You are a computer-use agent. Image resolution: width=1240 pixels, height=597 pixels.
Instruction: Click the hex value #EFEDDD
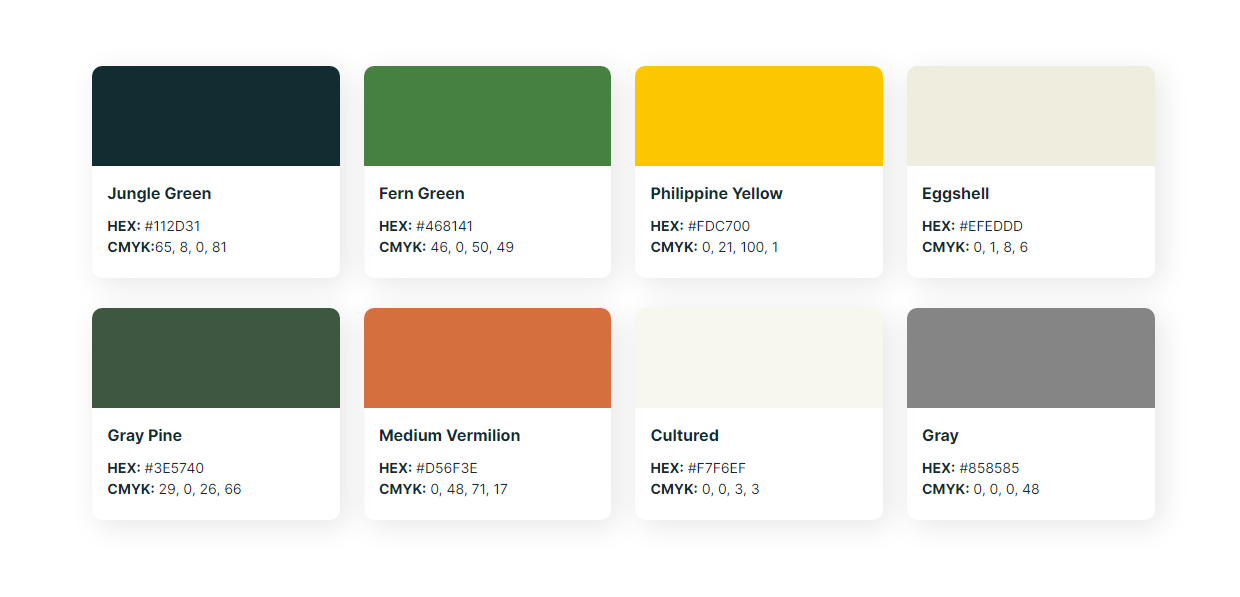pos(991,226)
